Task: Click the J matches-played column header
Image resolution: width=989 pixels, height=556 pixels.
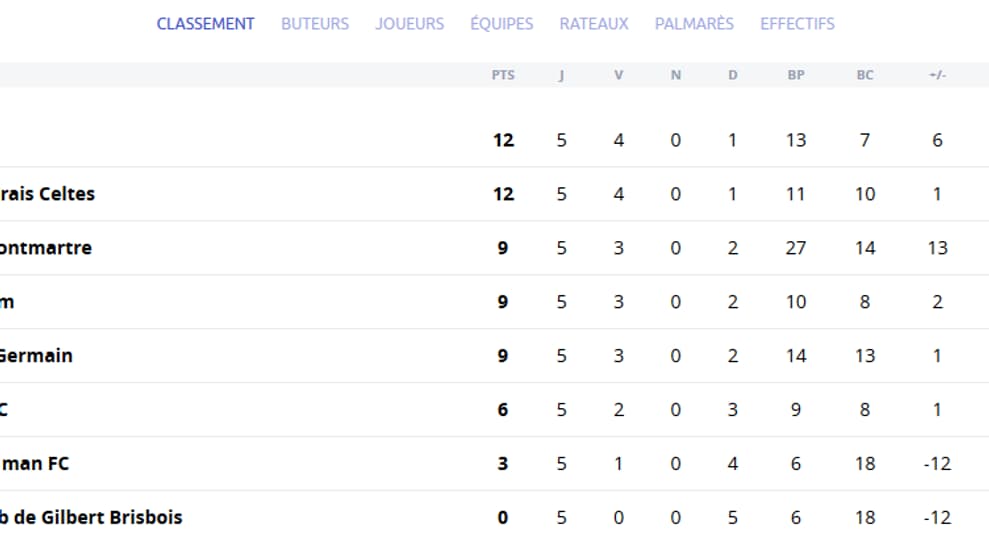Action: click(561, 75)
